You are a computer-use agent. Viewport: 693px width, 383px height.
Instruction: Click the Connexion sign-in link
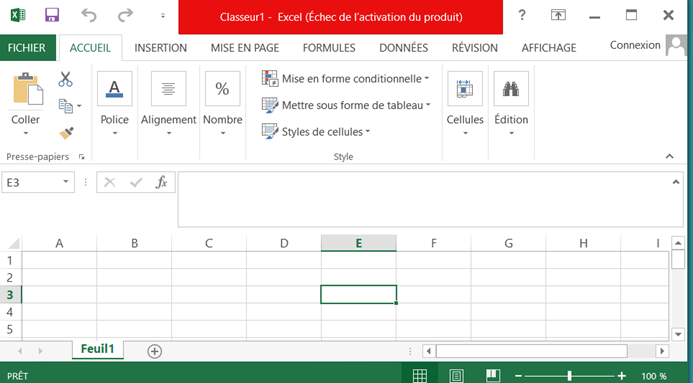click(635, 45)
